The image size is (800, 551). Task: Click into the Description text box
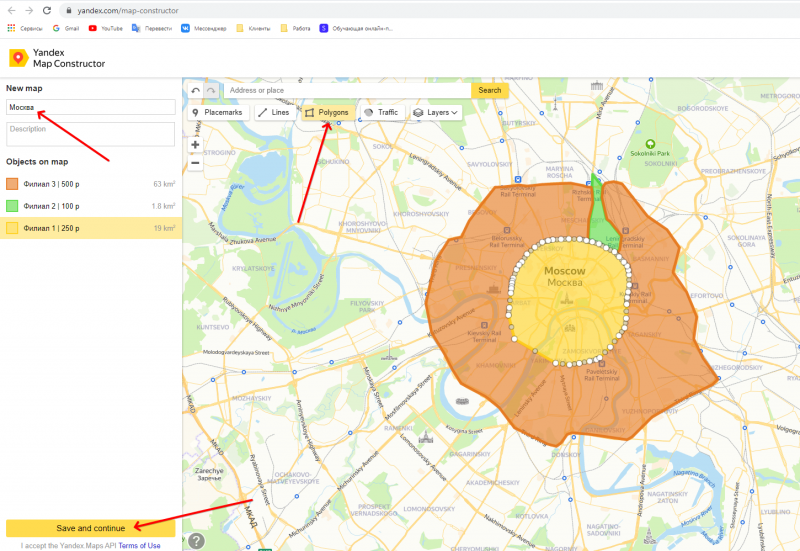[x=90, y=134]
